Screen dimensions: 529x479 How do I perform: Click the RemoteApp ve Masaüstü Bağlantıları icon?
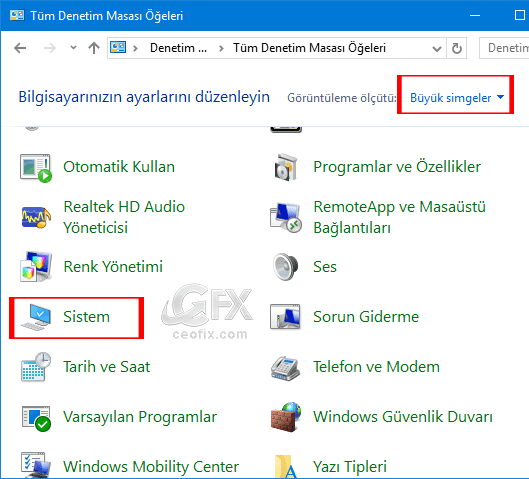point(286,218)
